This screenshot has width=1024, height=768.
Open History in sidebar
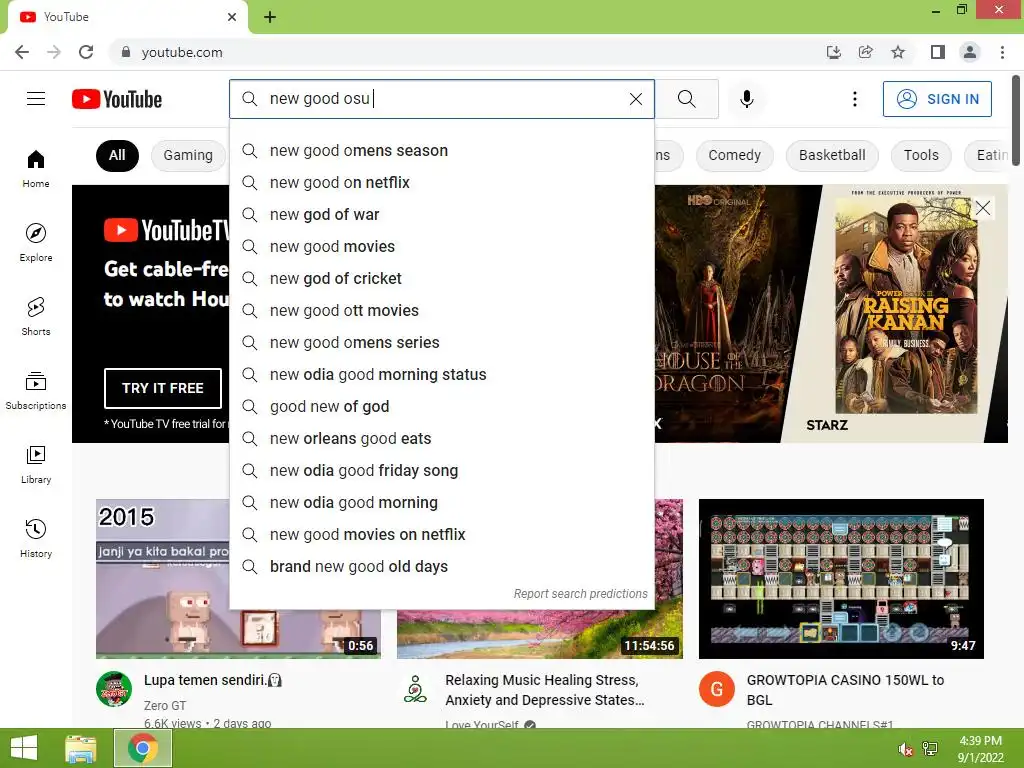click(36, 538)
